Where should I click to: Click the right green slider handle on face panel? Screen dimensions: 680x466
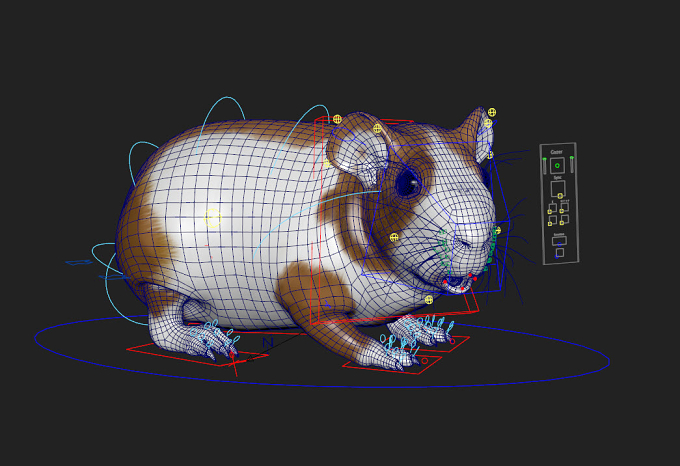pos(572,157)
